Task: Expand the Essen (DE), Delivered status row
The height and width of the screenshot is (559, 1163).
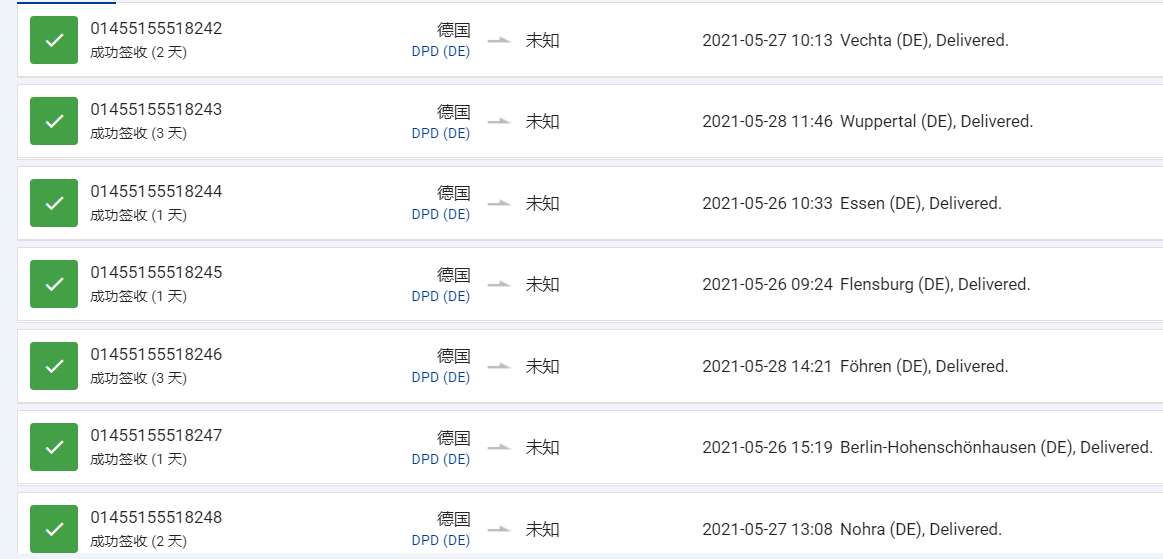Action: click(x=851, y=203)
